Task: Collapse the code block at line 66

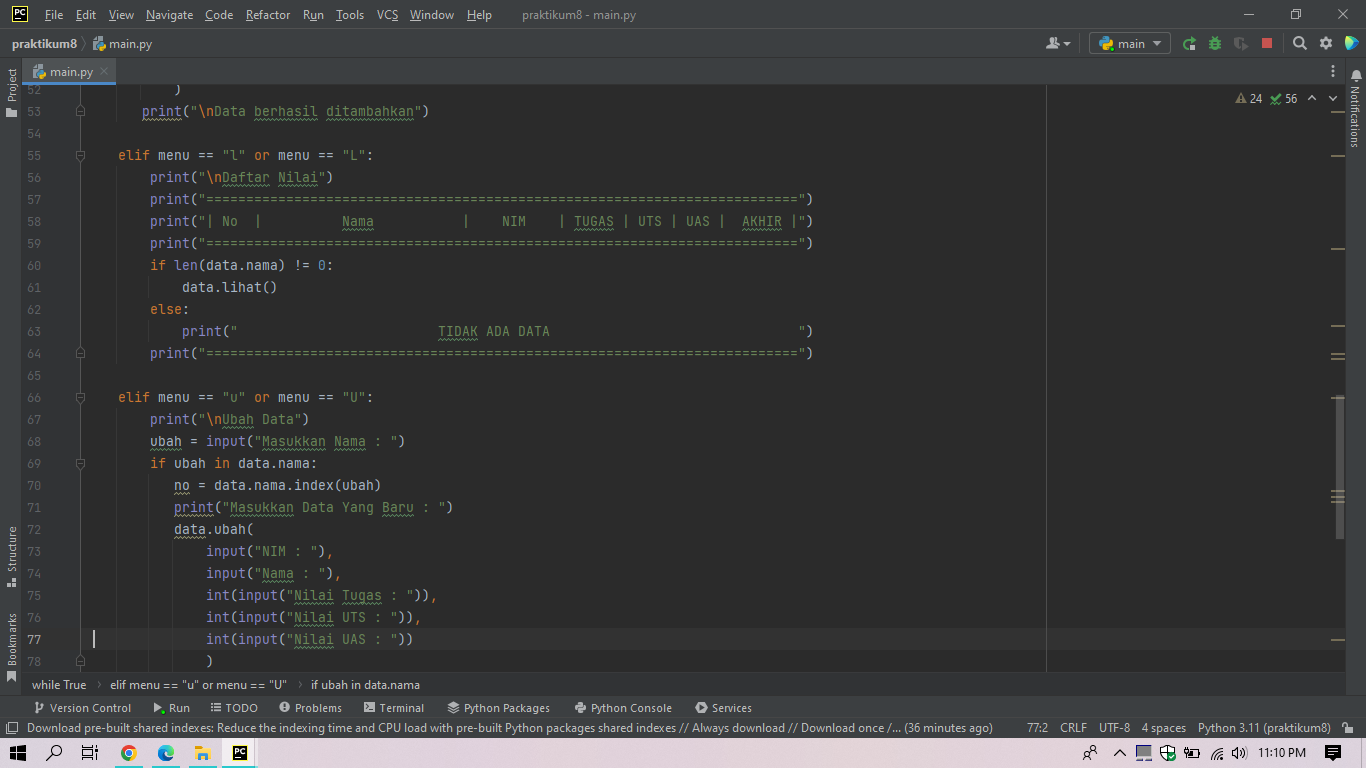Action: pos(80,398)
